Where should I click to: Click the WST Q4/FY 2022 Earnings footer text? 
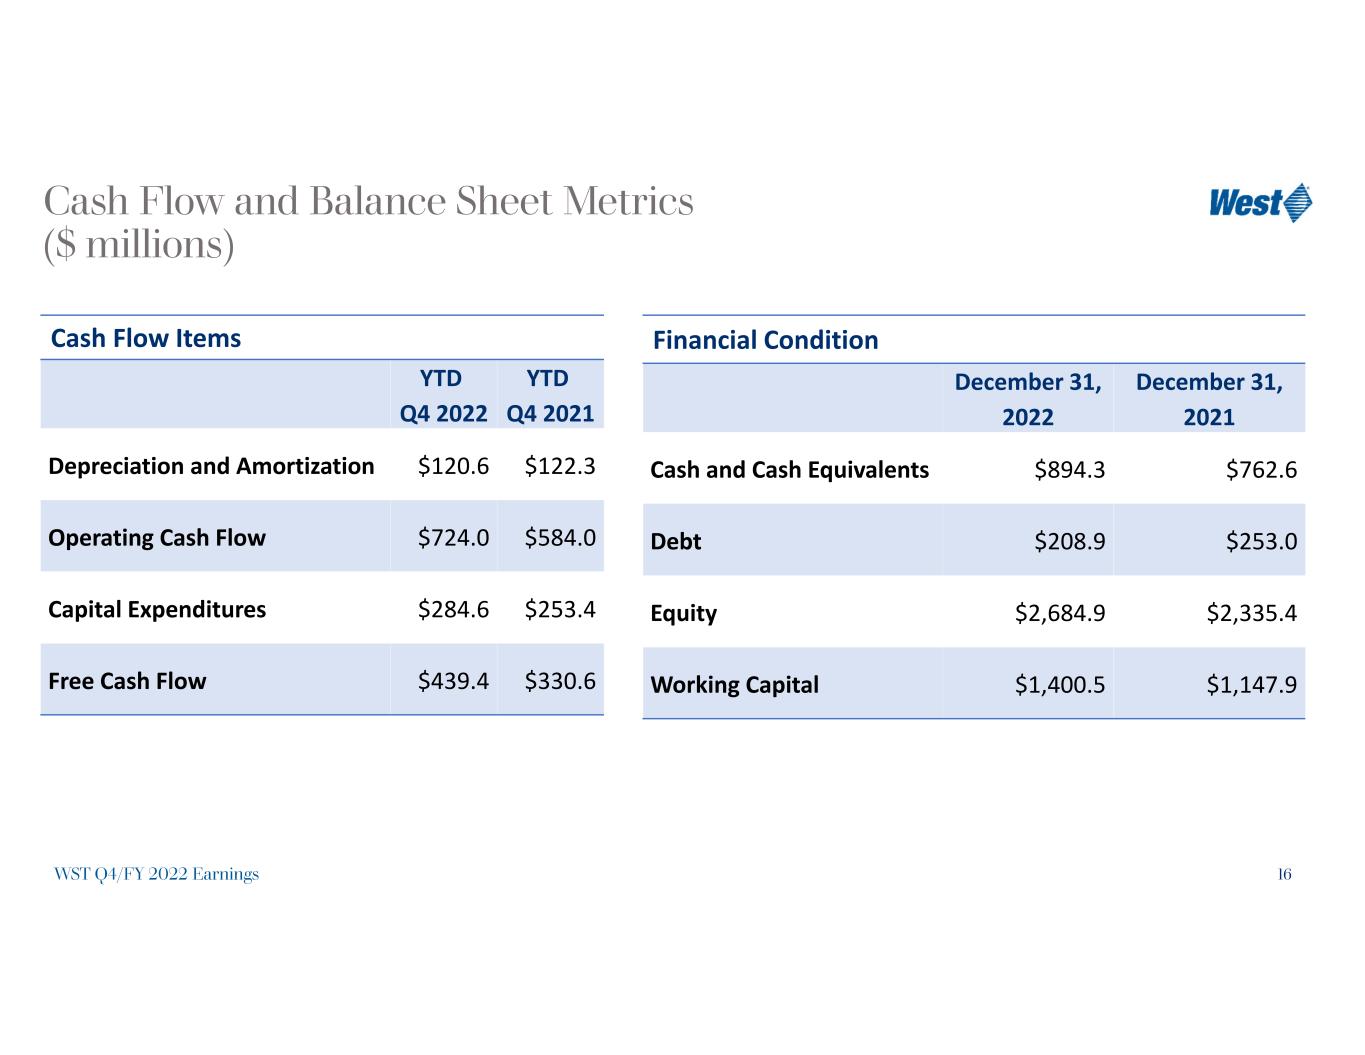[157, 874]
